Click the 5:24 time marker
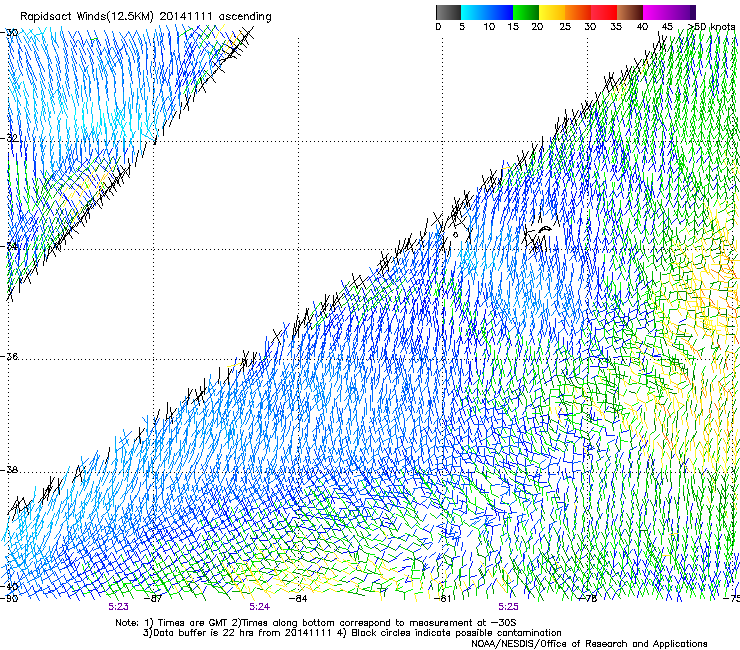 point(260,607)
